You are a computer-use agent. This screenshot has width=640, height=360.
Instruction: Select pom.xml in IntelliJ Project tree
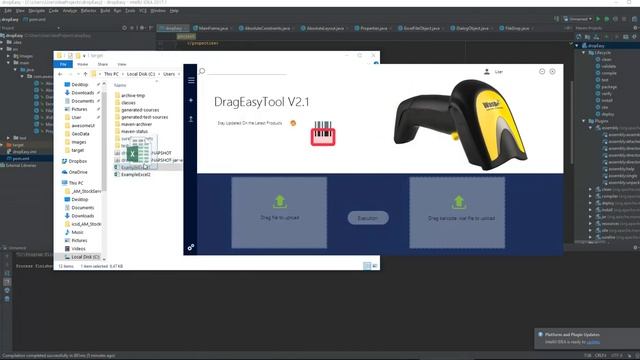21,158
